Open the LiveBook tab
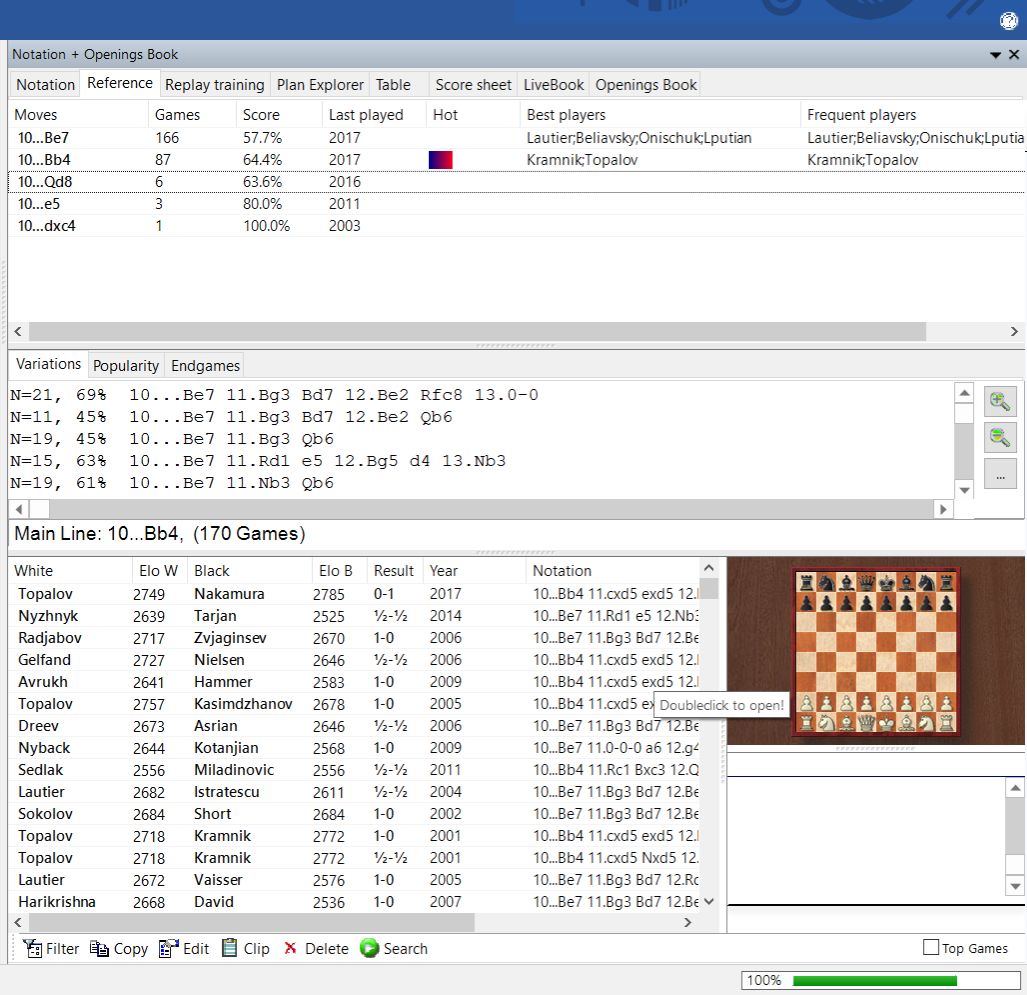This screenshot has width=1027, height=995. pos(553,85)
